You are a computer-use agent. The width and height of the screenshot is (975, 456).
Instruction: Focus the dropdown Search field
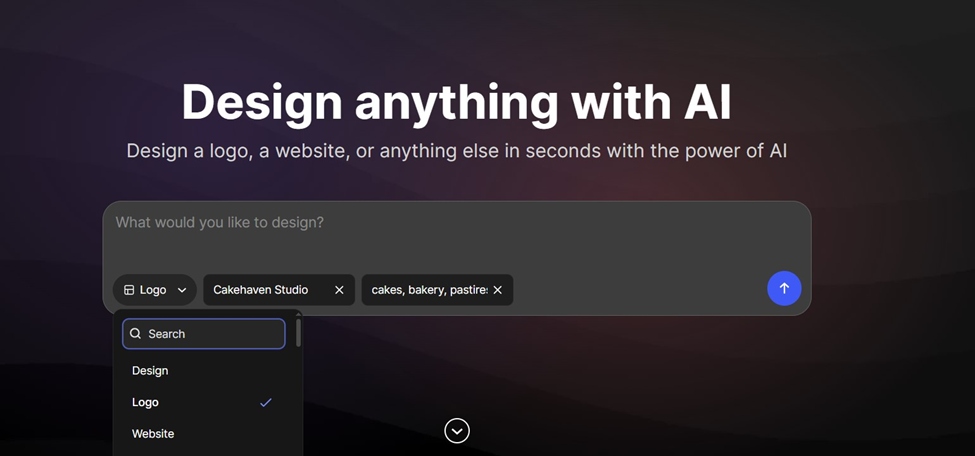pyautogui.click(x=204, y=334)
